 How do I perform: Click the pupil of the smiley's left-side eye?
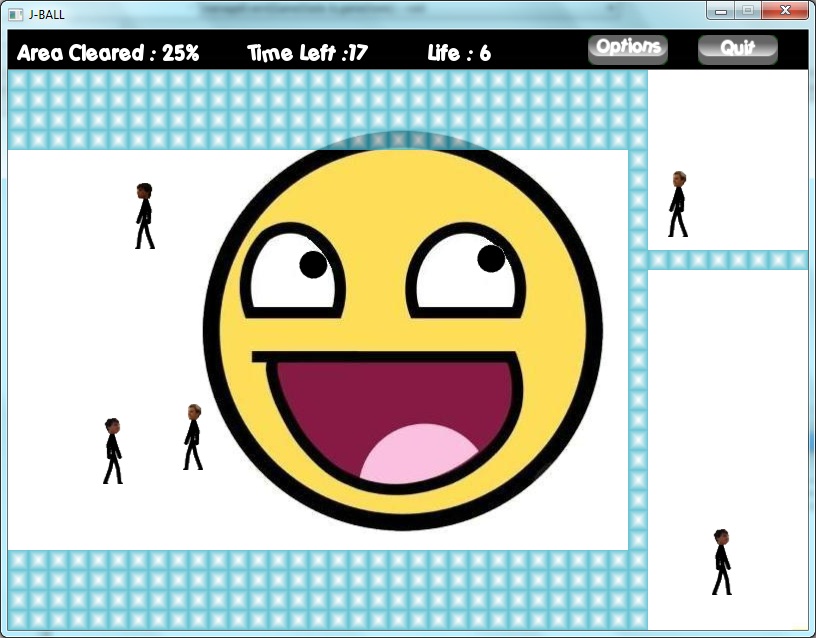[313, 265]
